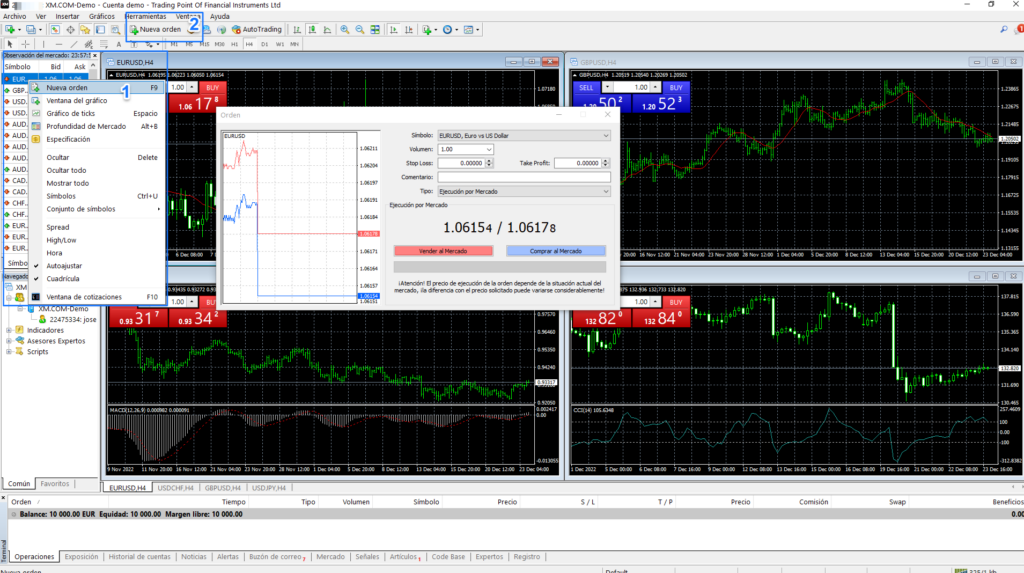Click the Vender al Mercado button

(x=443, y=251)
